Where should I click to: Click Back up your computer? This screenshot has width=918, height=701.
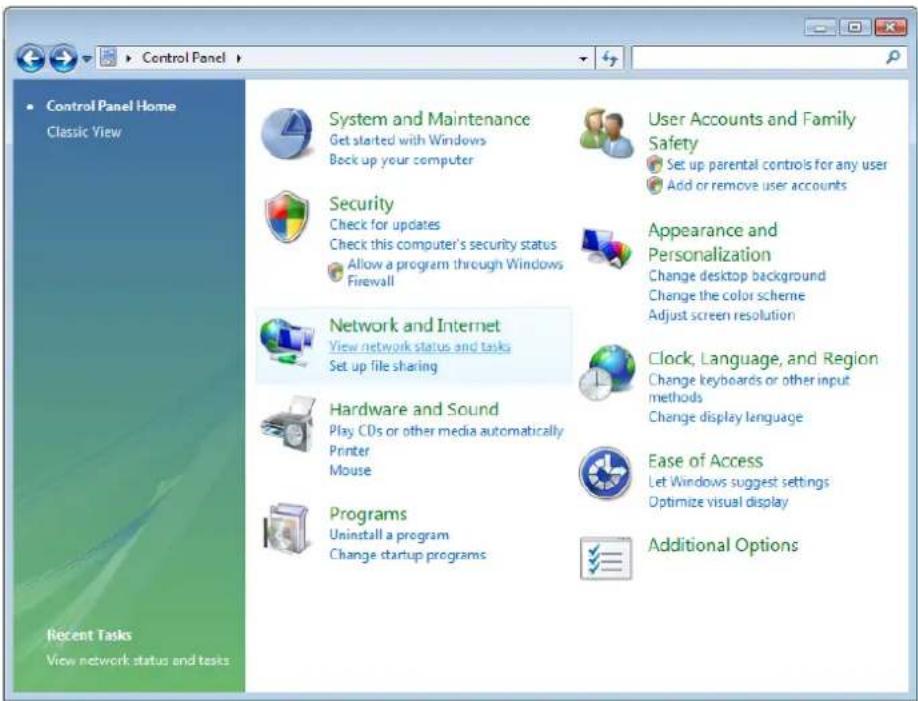tap(401, 160)
